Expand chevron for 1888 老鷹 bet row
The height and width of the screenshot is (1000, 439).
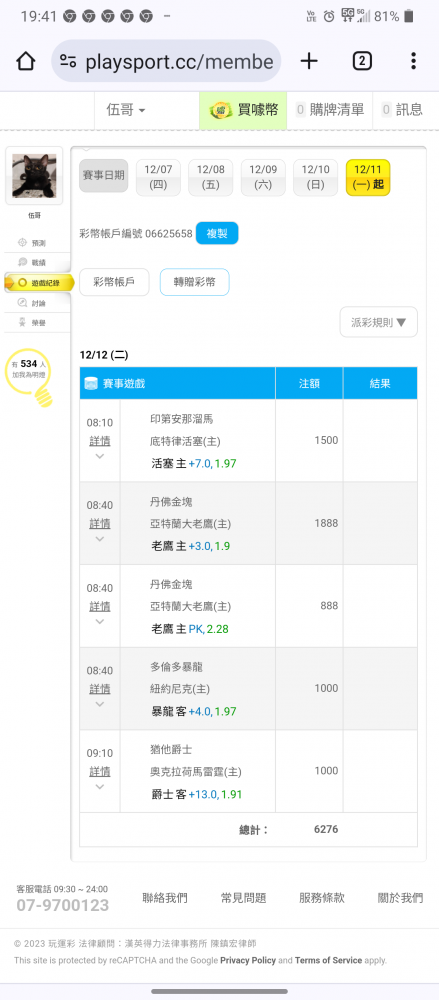100,539
